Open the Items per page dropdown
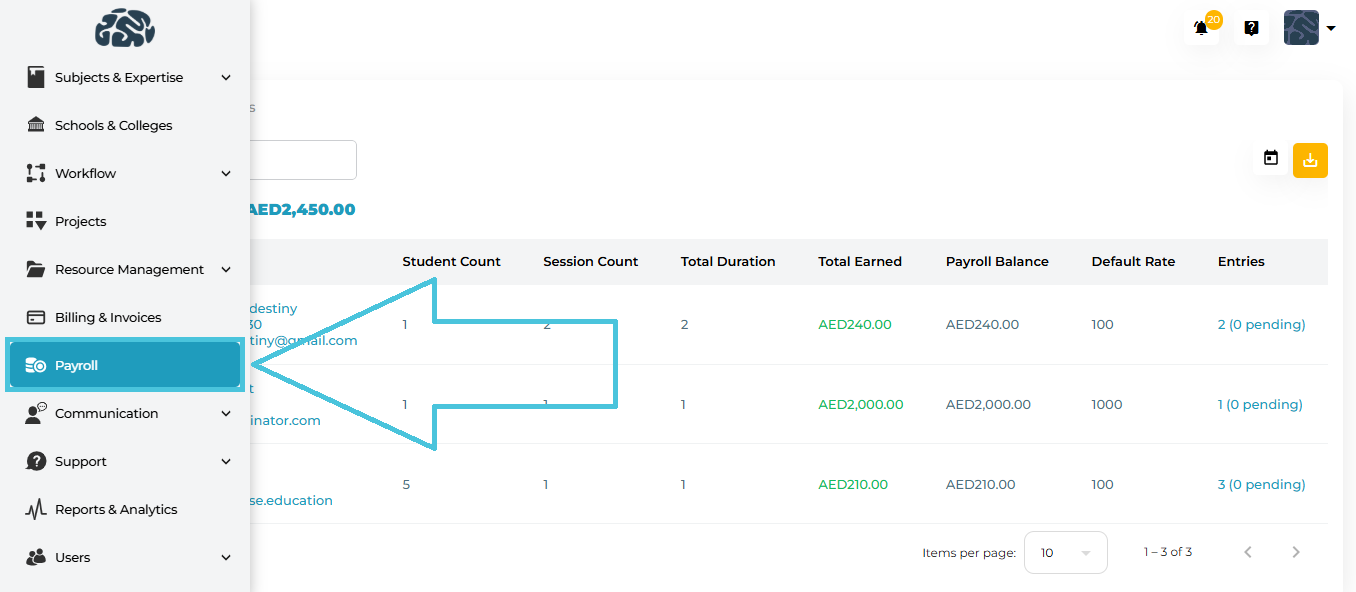 pos(1065,552)
